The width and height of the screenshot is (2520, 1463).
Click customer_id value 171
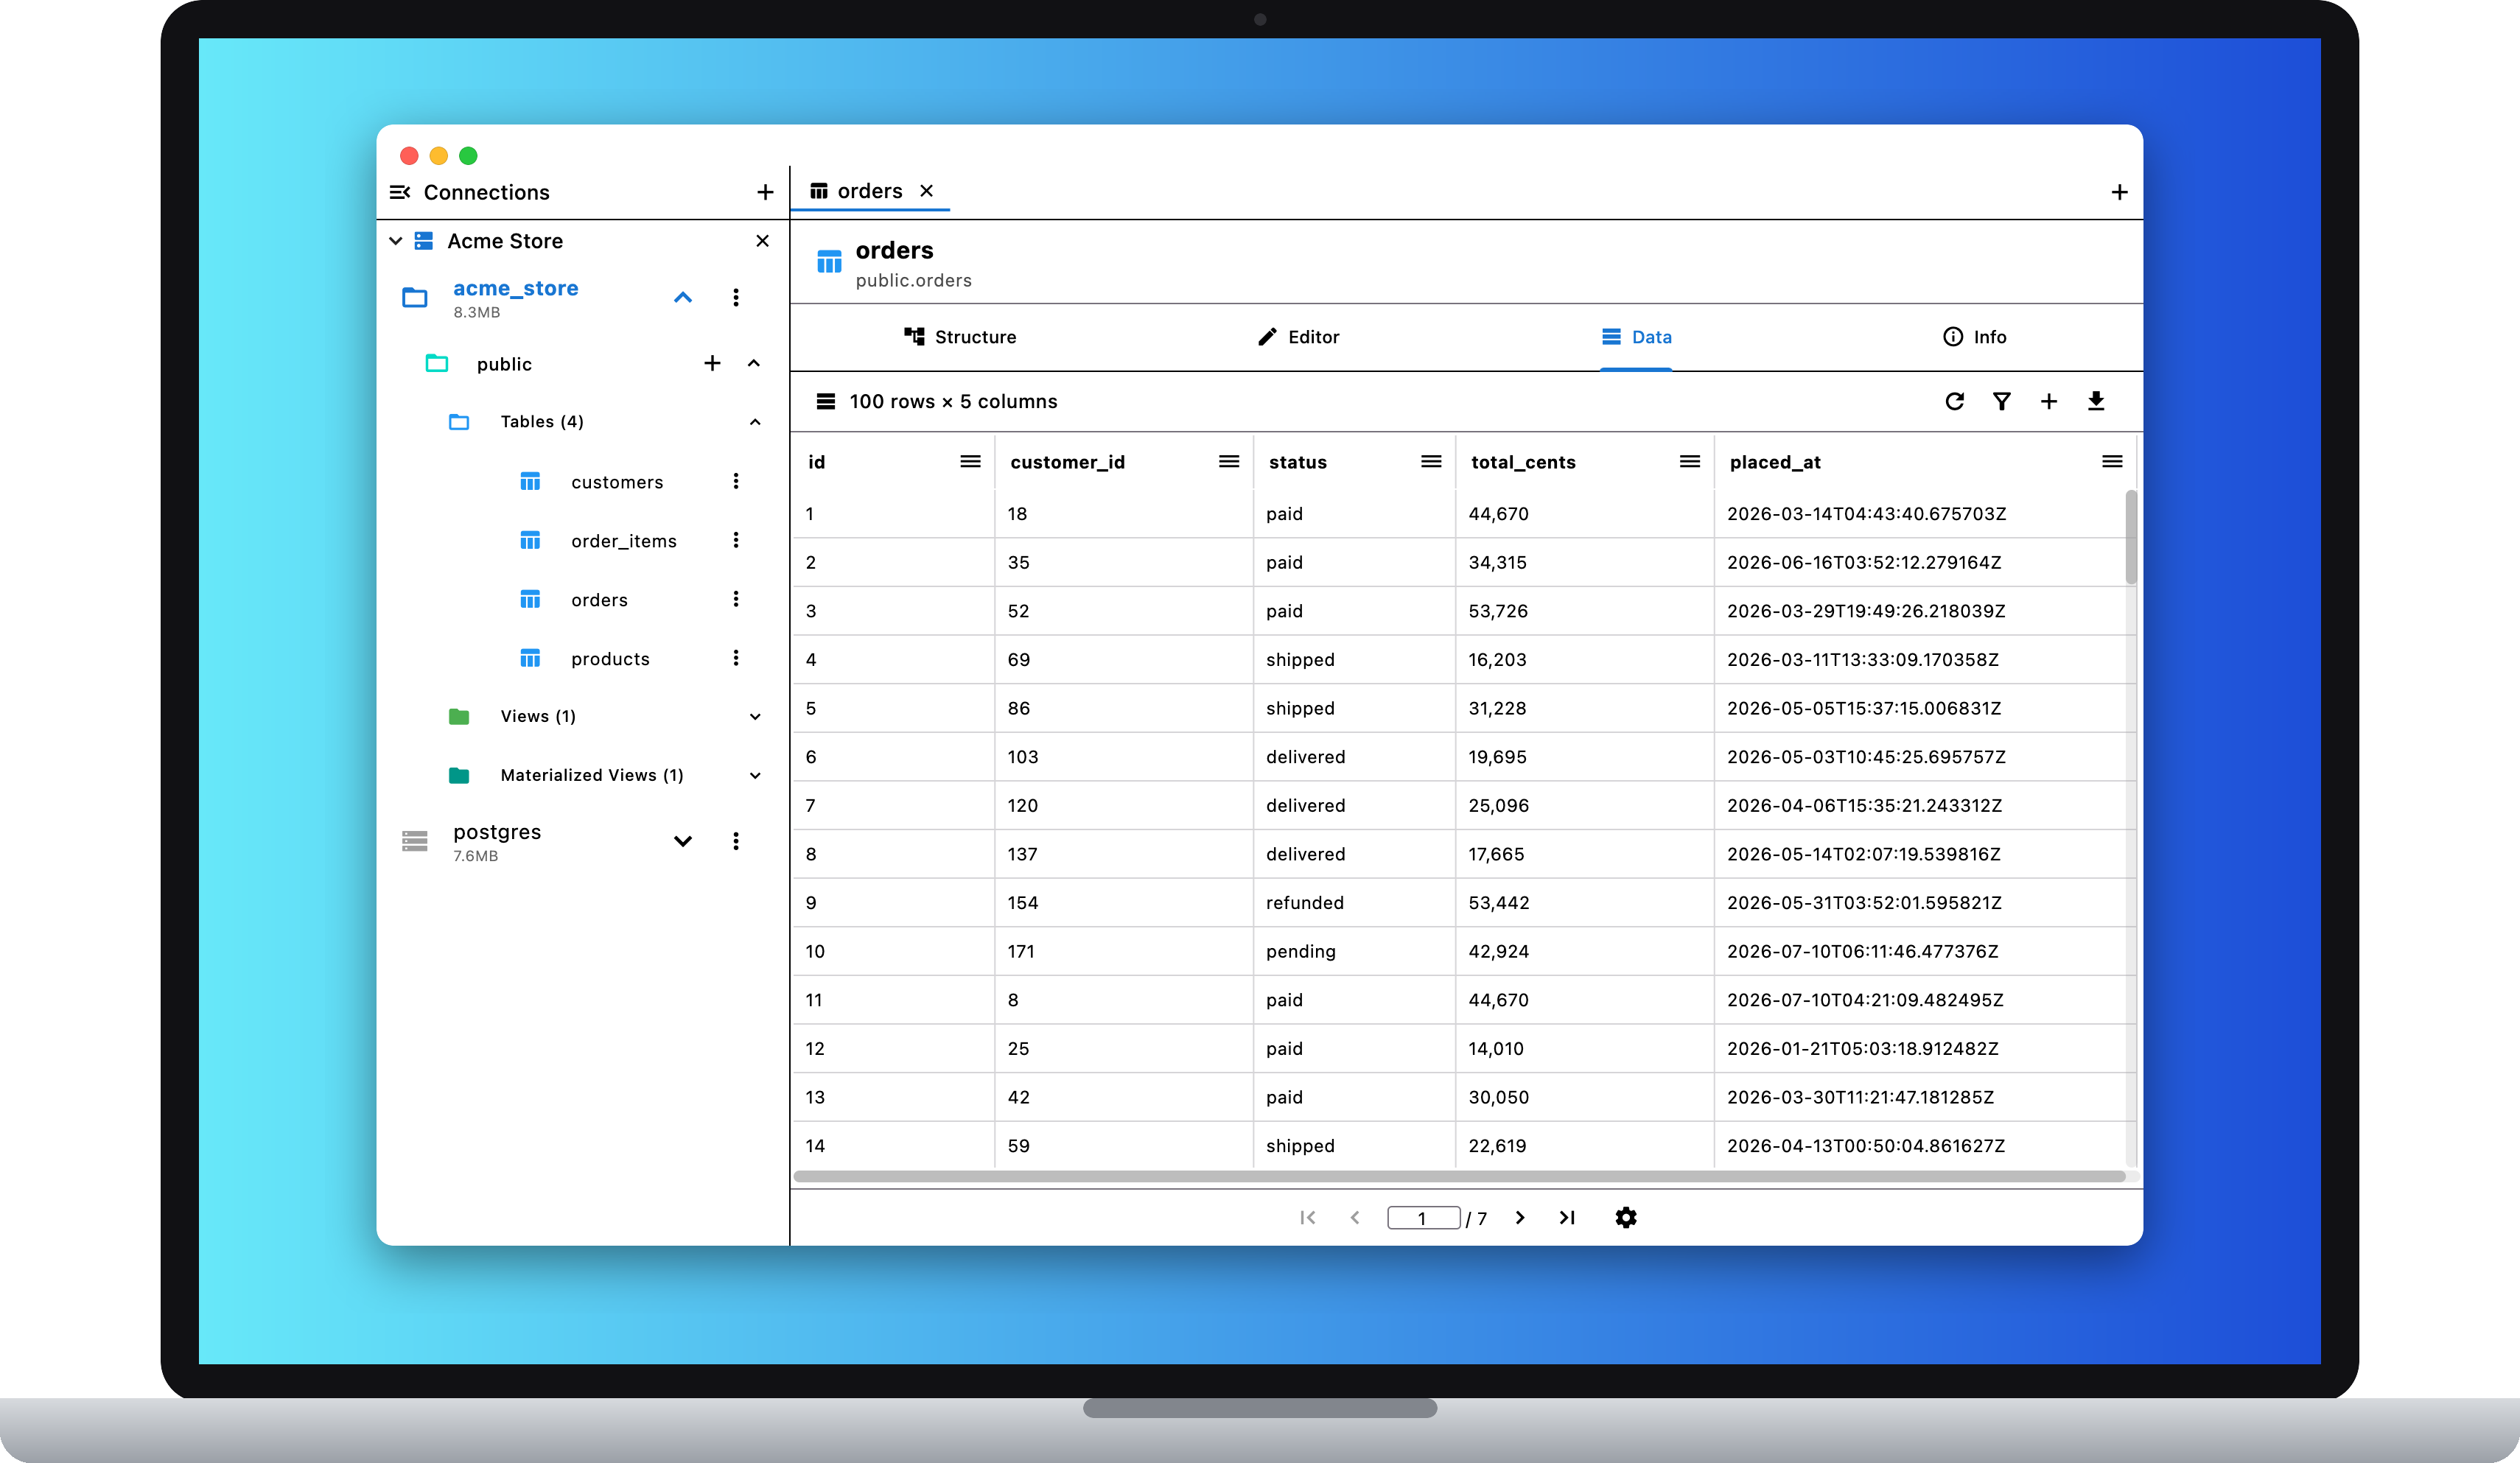(x=1021, y=951)
